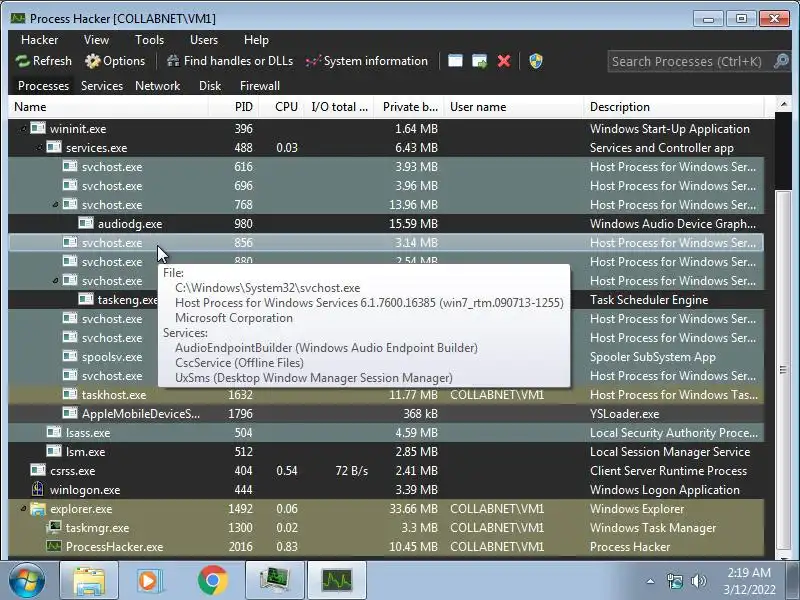This screenshot has width=800, height=600.
Task: Select the AppleMobileDeviceS... process icon
Action: point(70,413)
